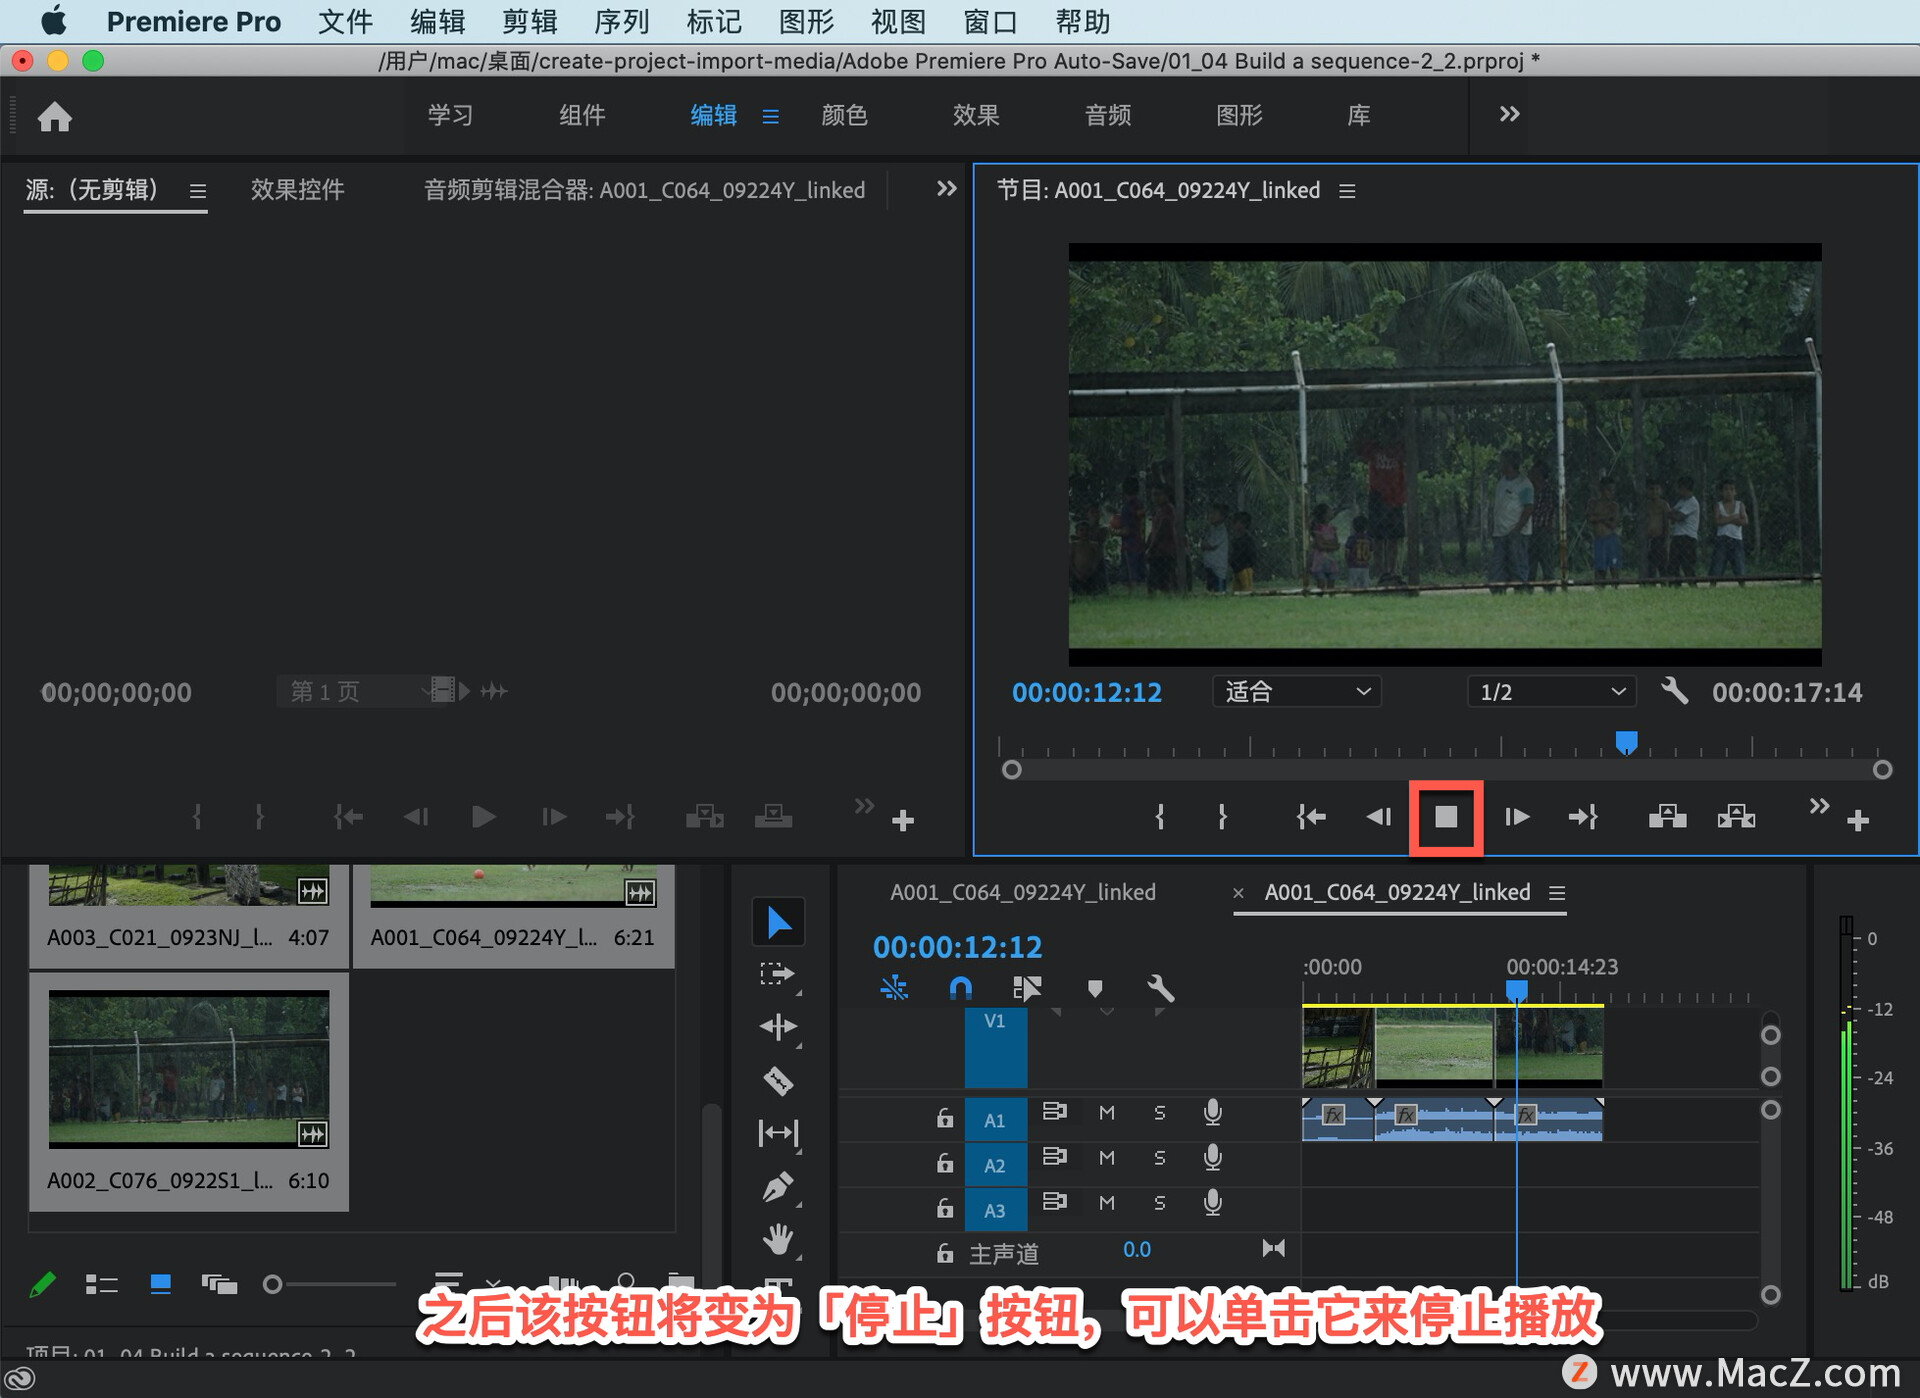Open the 效果控件 panel tab

(297, 190)
